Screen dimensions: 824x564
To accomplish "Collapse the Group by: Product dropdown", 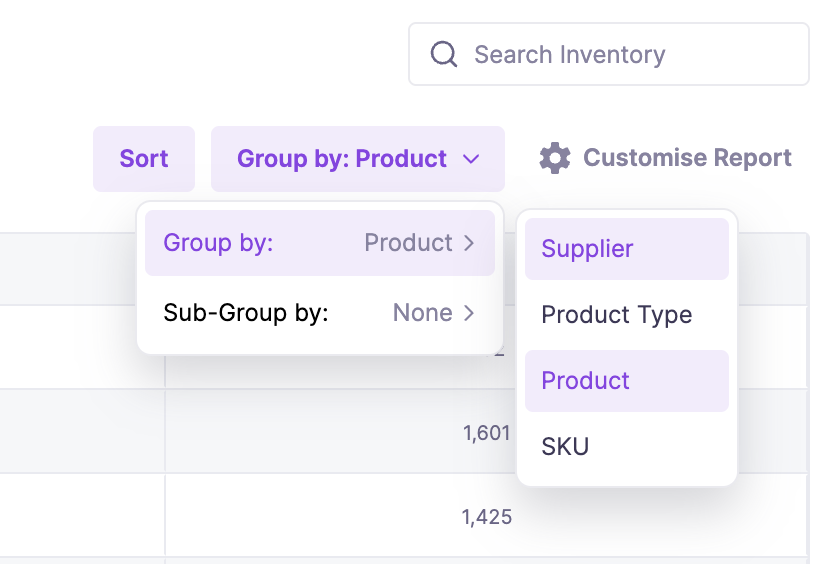I will 357,159.
